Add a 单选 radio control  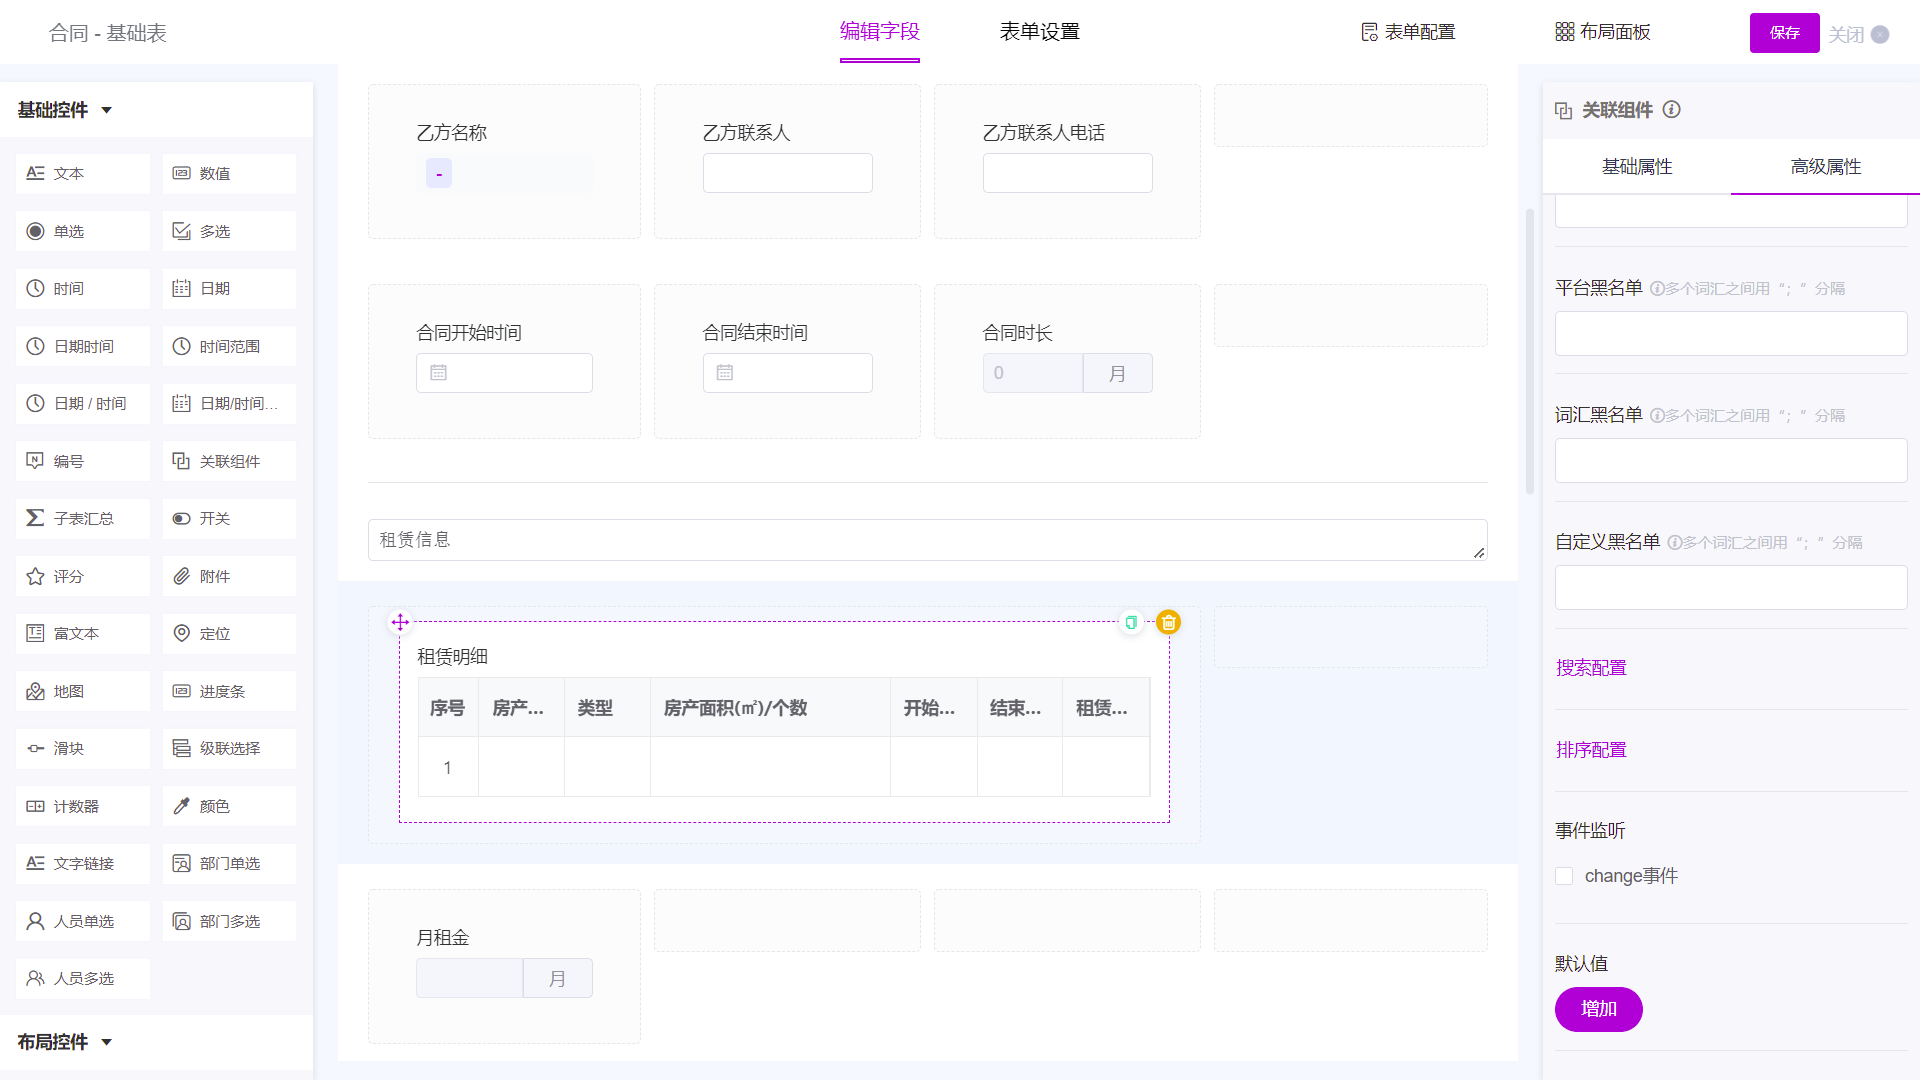83,231
